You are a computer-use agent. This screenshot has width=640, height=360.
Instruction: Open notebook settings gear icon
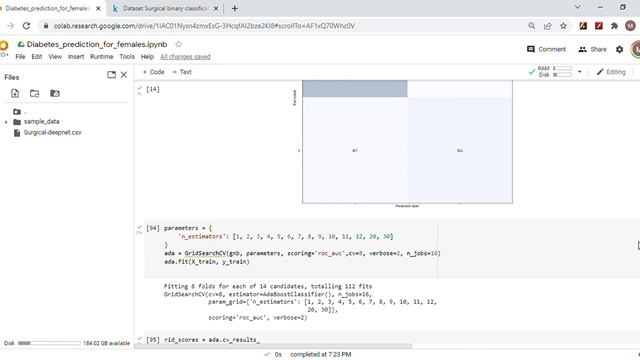pos(620,49)
